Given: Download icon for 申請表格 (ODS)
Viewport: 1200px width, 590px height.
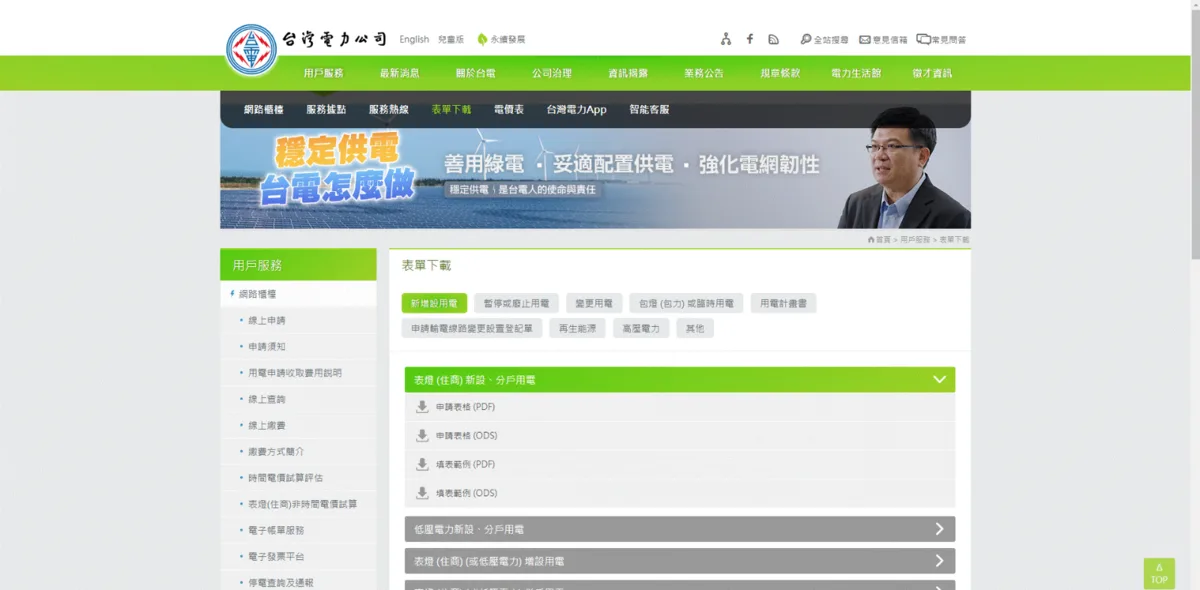Looking at the screenshot, I should point(422,435).
